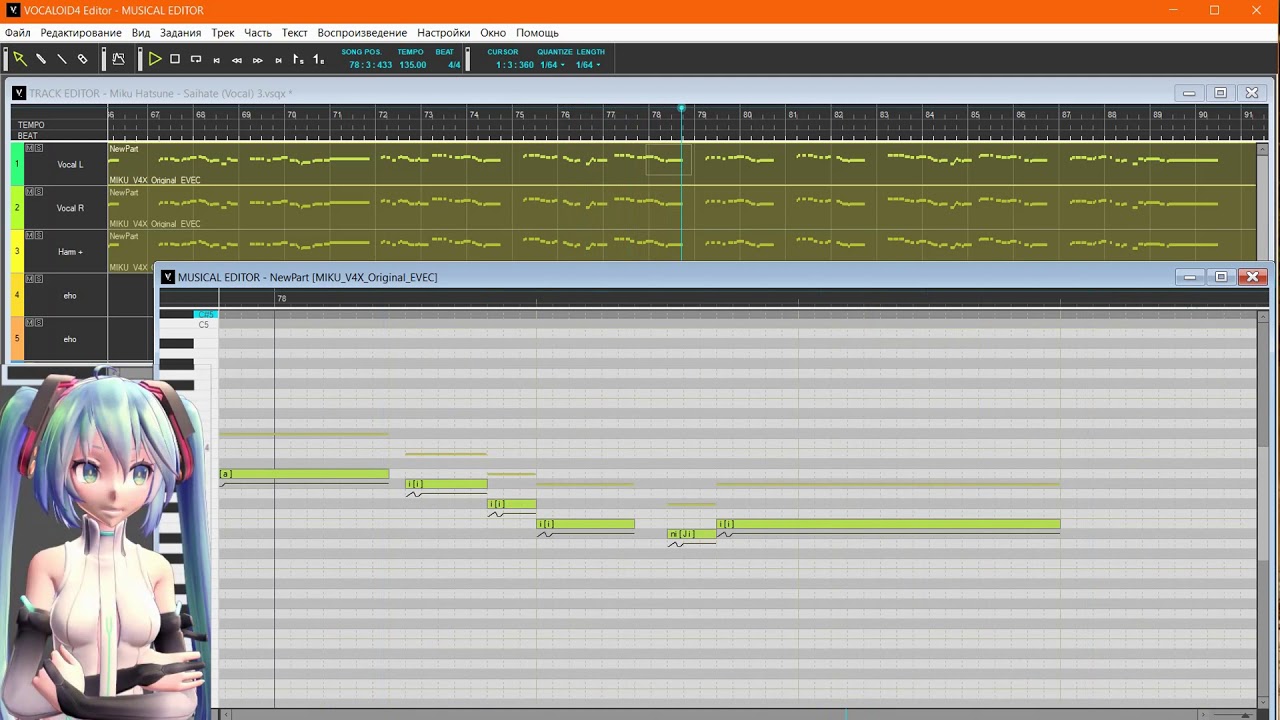
Task: Select the line drawing tool
Action: click(62, 59)
